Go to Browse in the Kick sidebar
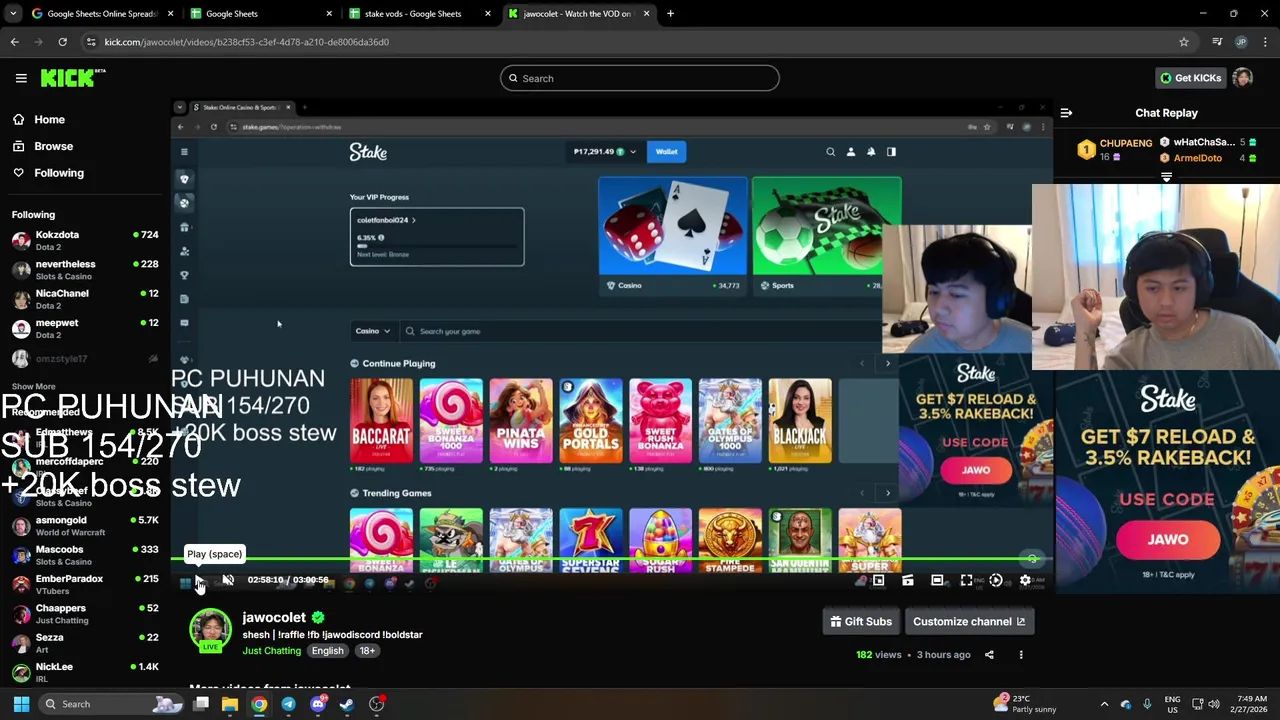Screen dimensions: 1280x720 click(x=85, y=146)
